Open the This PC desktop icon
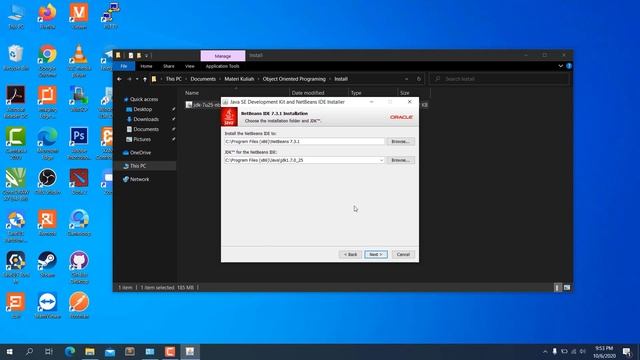This screenshot has width=640, height=360. (16, 17)
